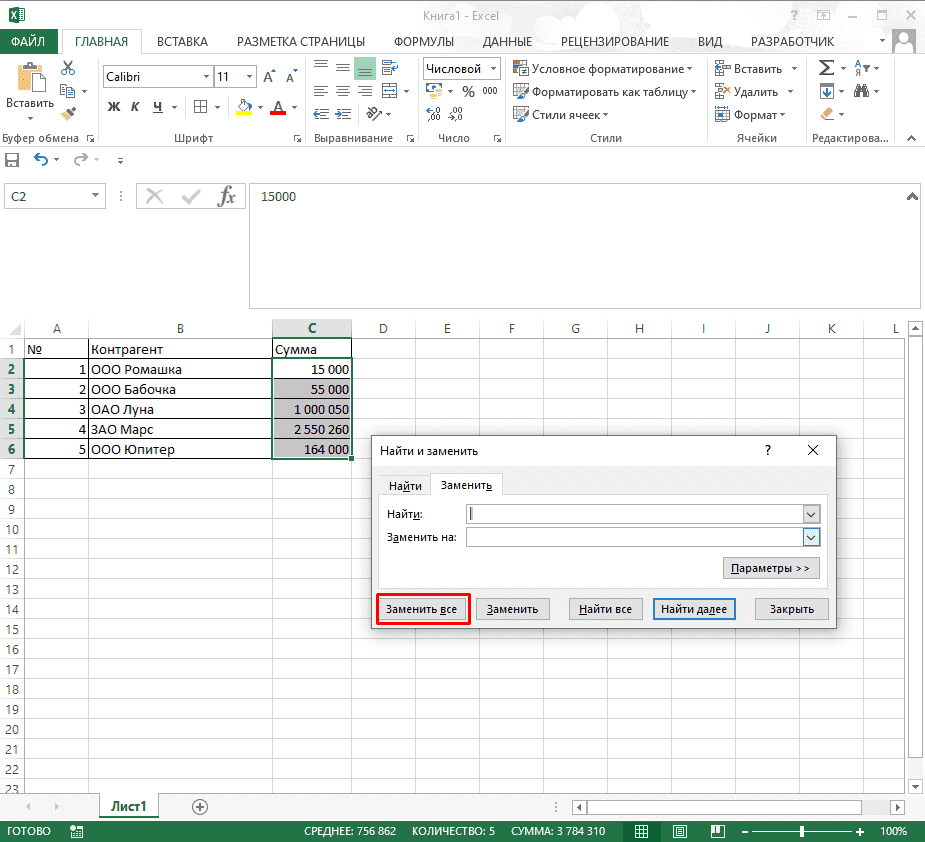This screenshot has height=842, width=925.
Task: Click the AutoSum sigma icon
Action: point(826,68)
